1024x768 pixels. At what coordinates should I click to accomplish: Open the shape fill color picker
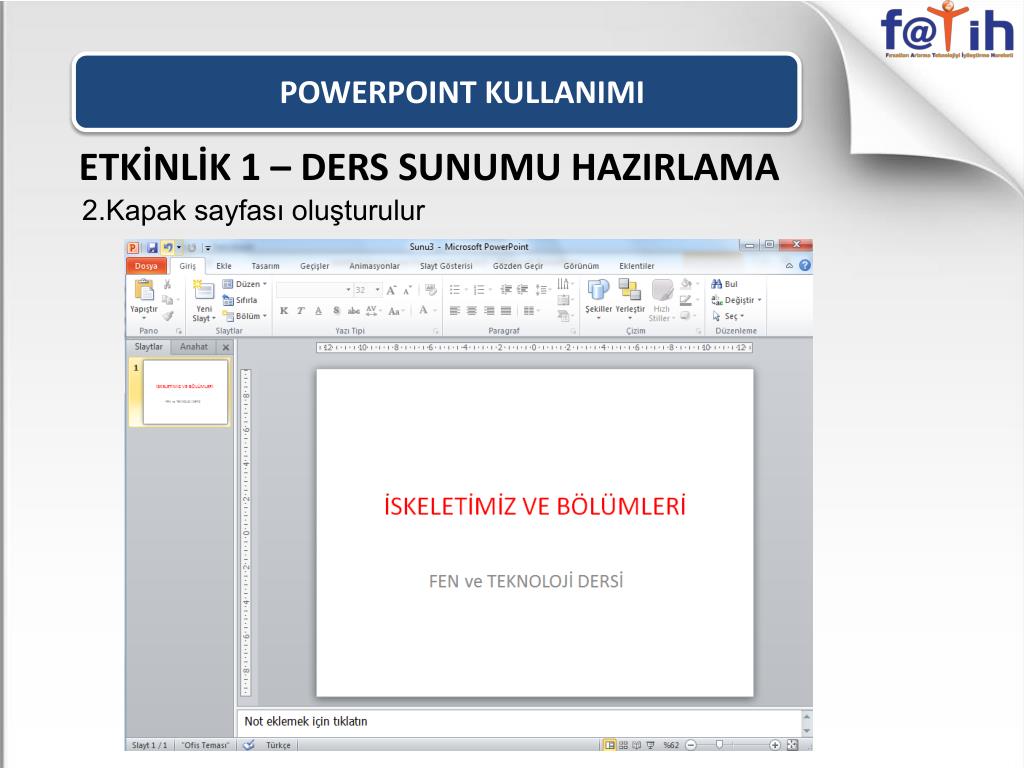(x=688, y=284)
